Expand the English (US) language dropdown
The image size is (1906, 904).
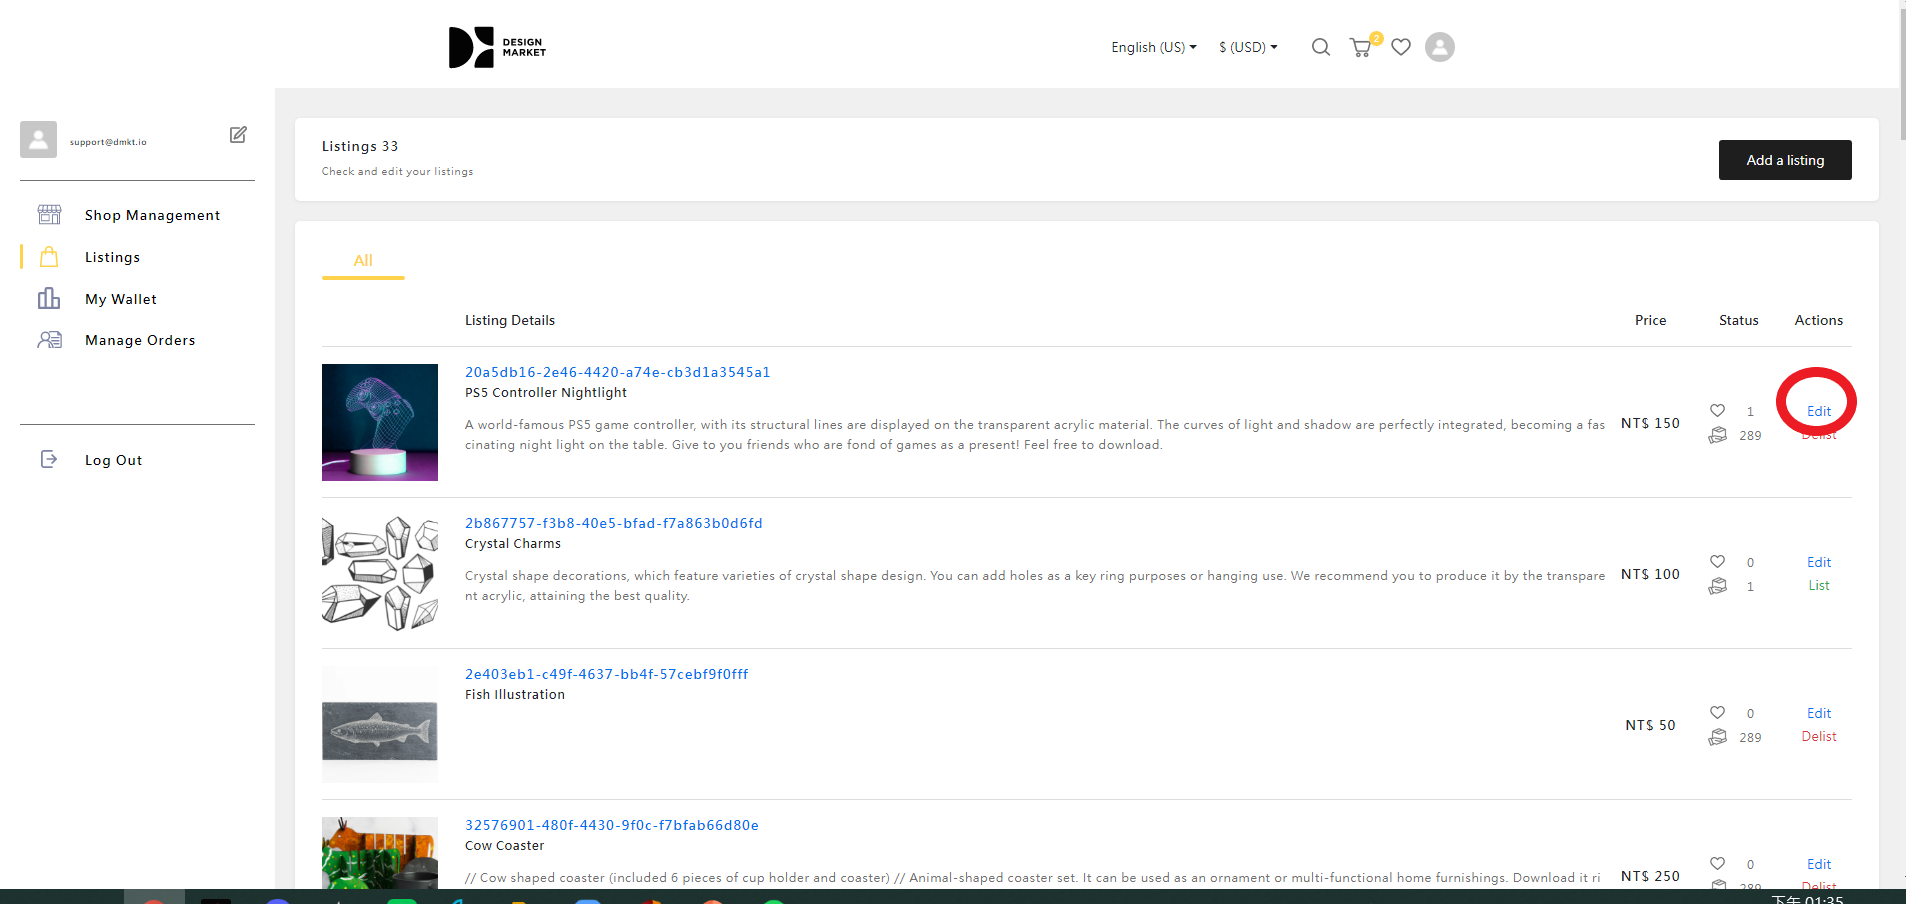coord(1153,47)
